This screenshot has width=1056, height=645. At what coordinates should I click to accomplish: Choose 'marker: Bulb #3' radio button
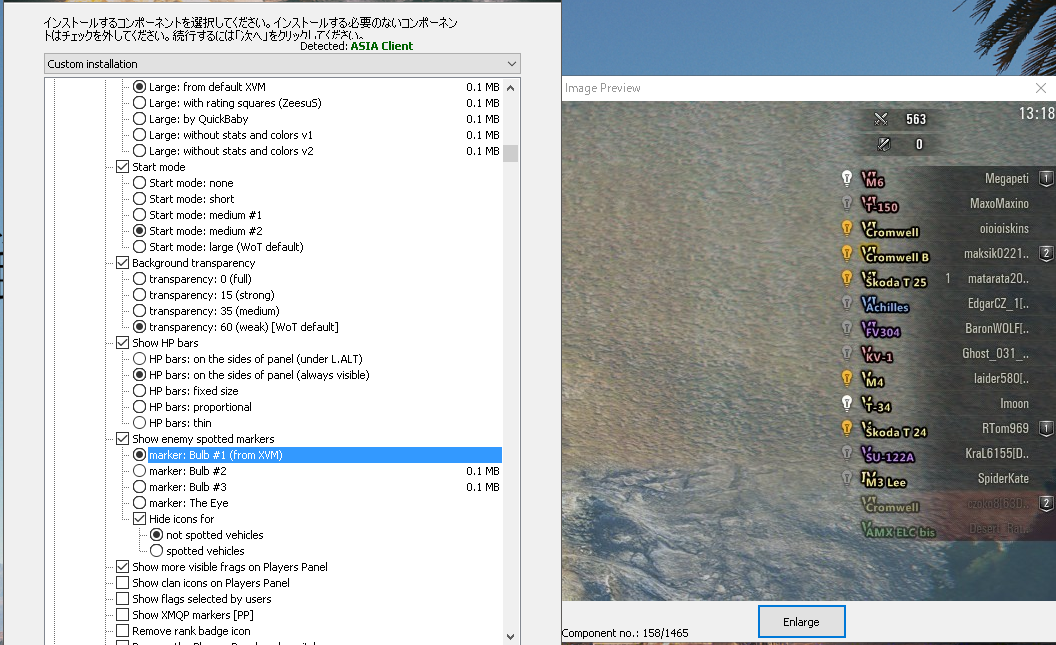pos(139,487)
